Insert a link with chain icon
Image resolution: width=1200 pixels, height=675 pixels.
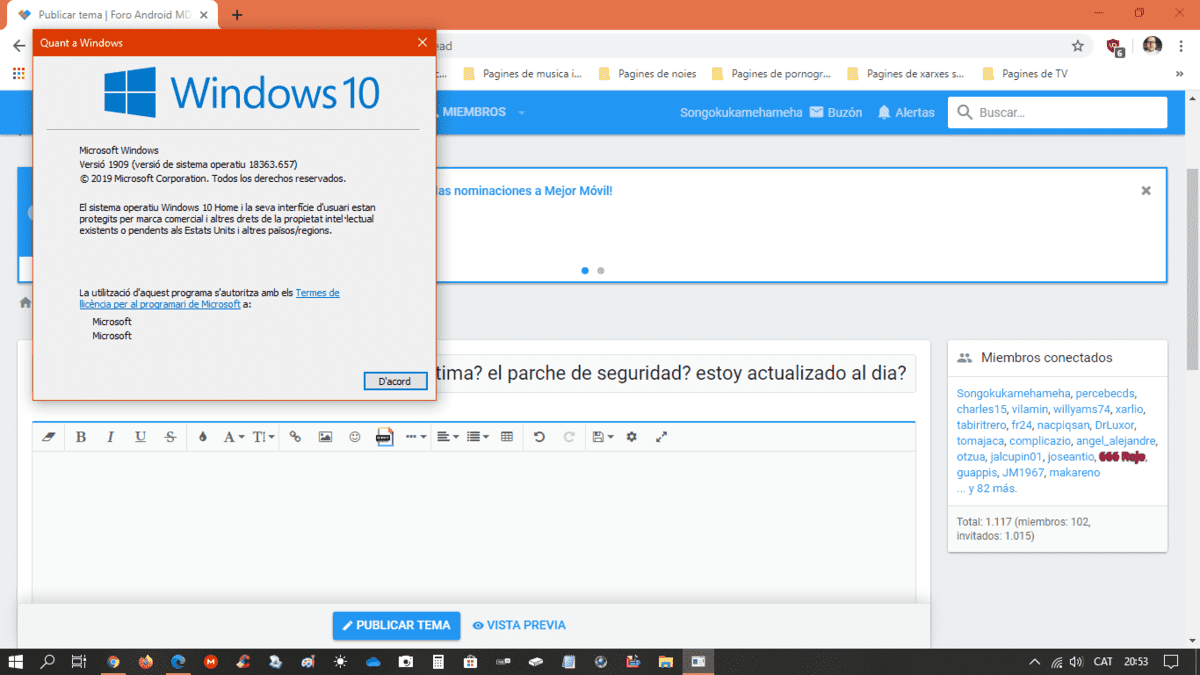click(295, 437)
